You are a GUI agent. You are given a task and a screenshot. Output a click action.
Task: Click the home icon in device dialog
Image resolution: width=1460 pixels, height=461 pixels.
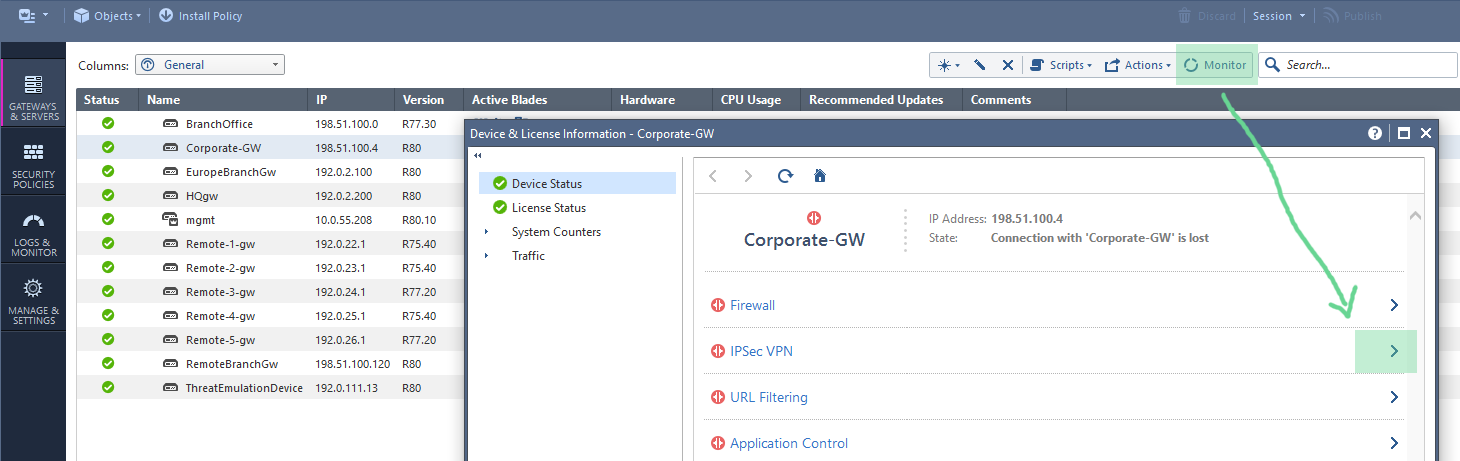click(820, 176)
